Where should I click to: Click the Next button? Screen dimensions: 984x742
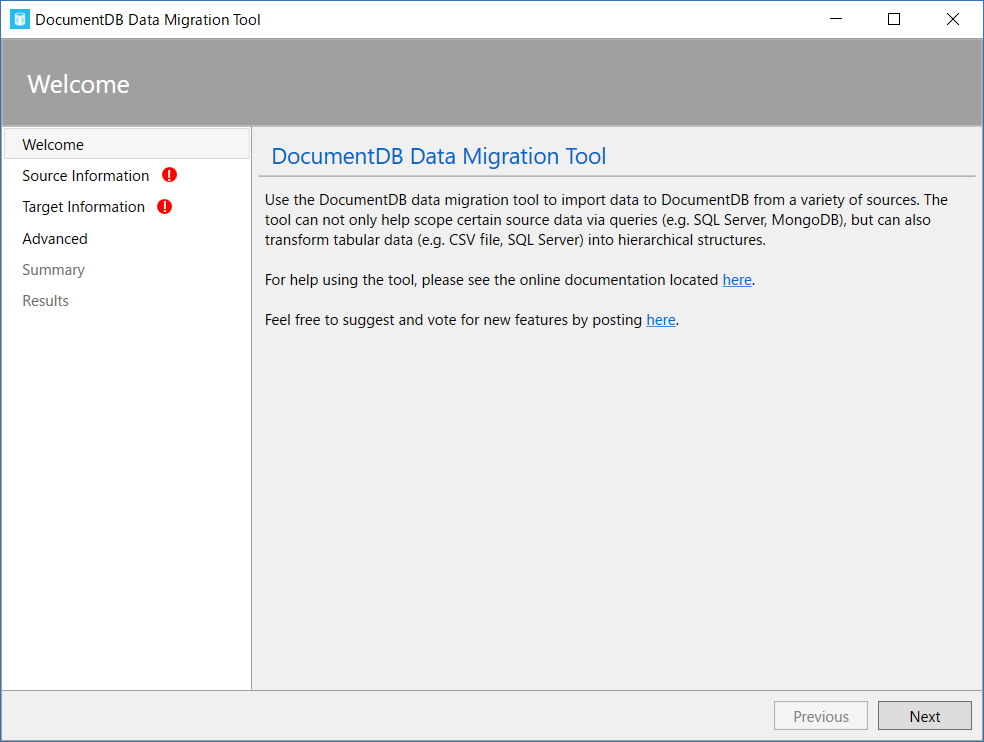point(924,716)
